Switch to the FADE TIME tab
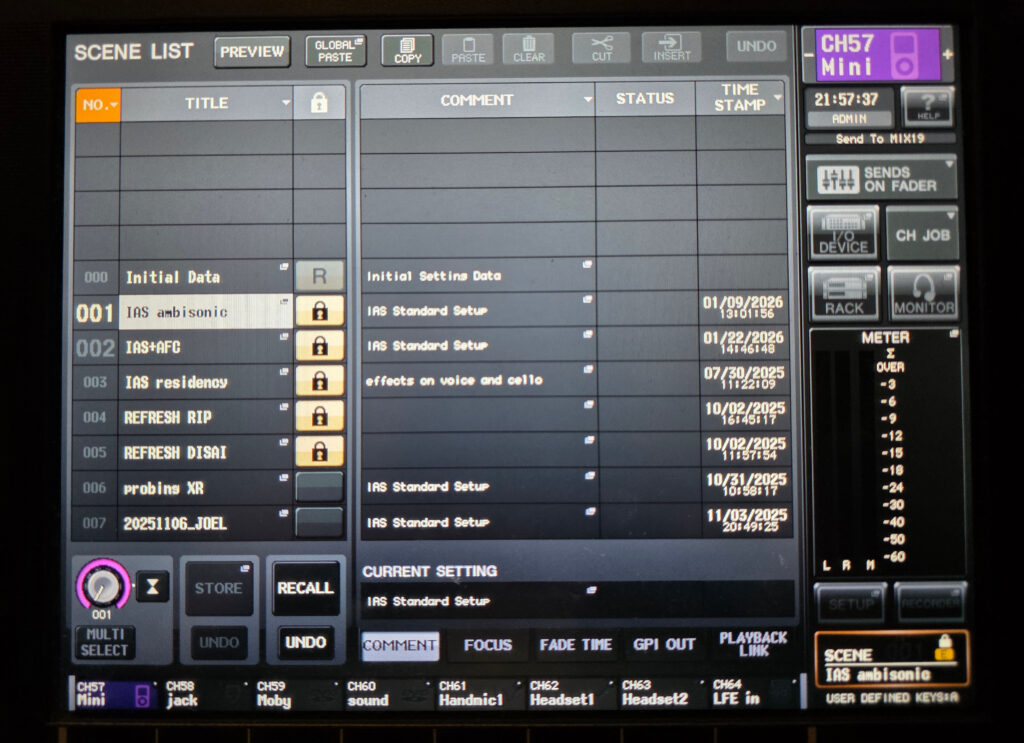The width and height of the screenshot is (1024, 743). [x=575, y=645]
